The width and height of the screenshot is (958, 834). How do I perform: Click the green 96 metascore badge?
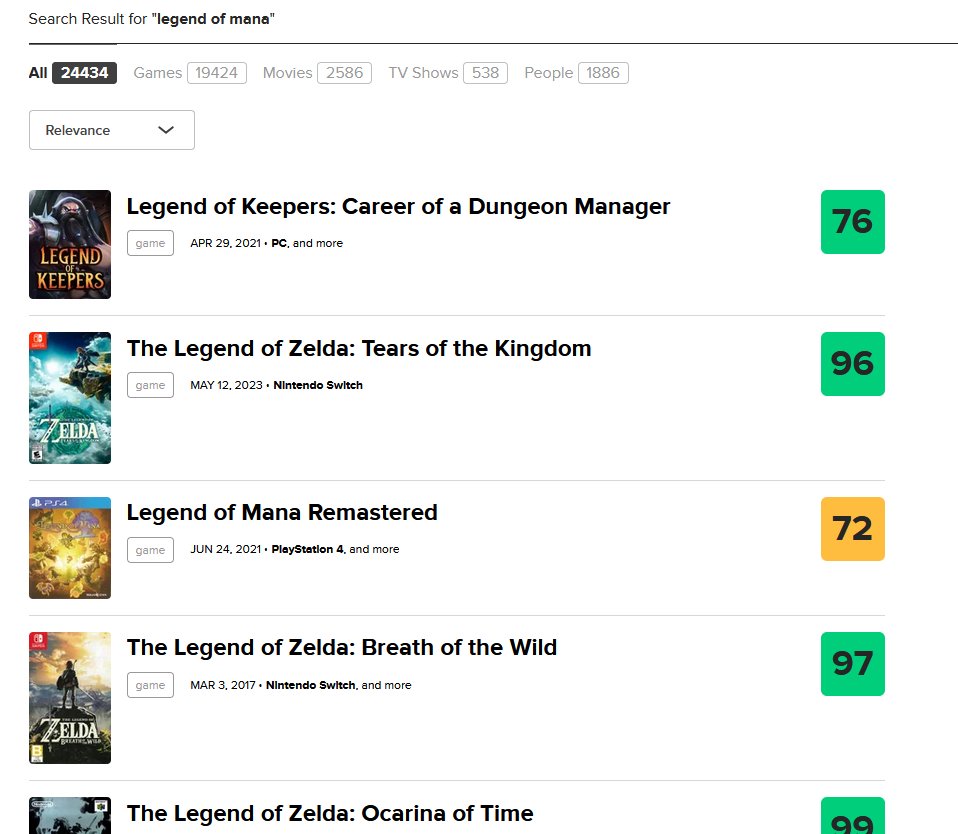(852, 364)
